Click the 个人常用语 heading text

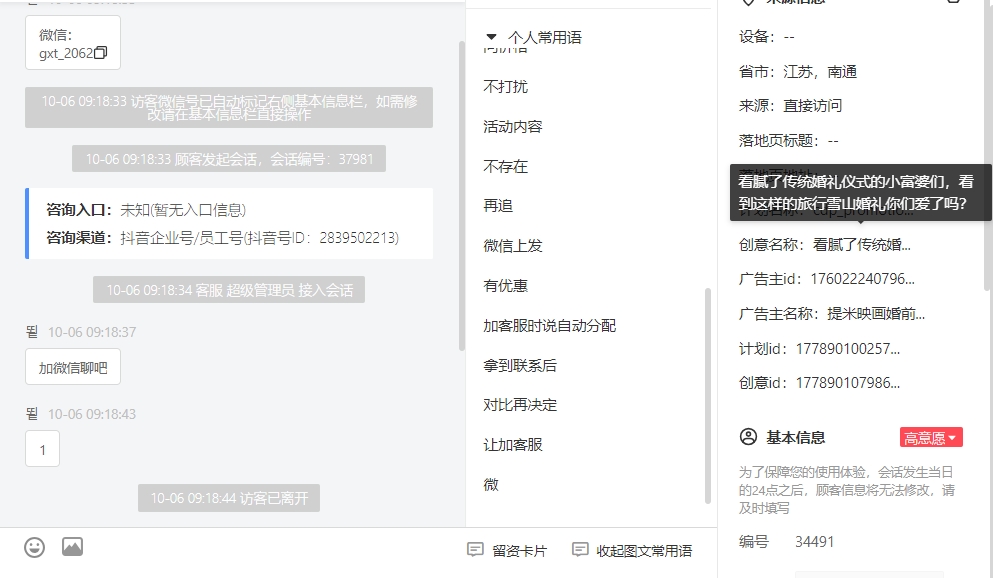545,37
